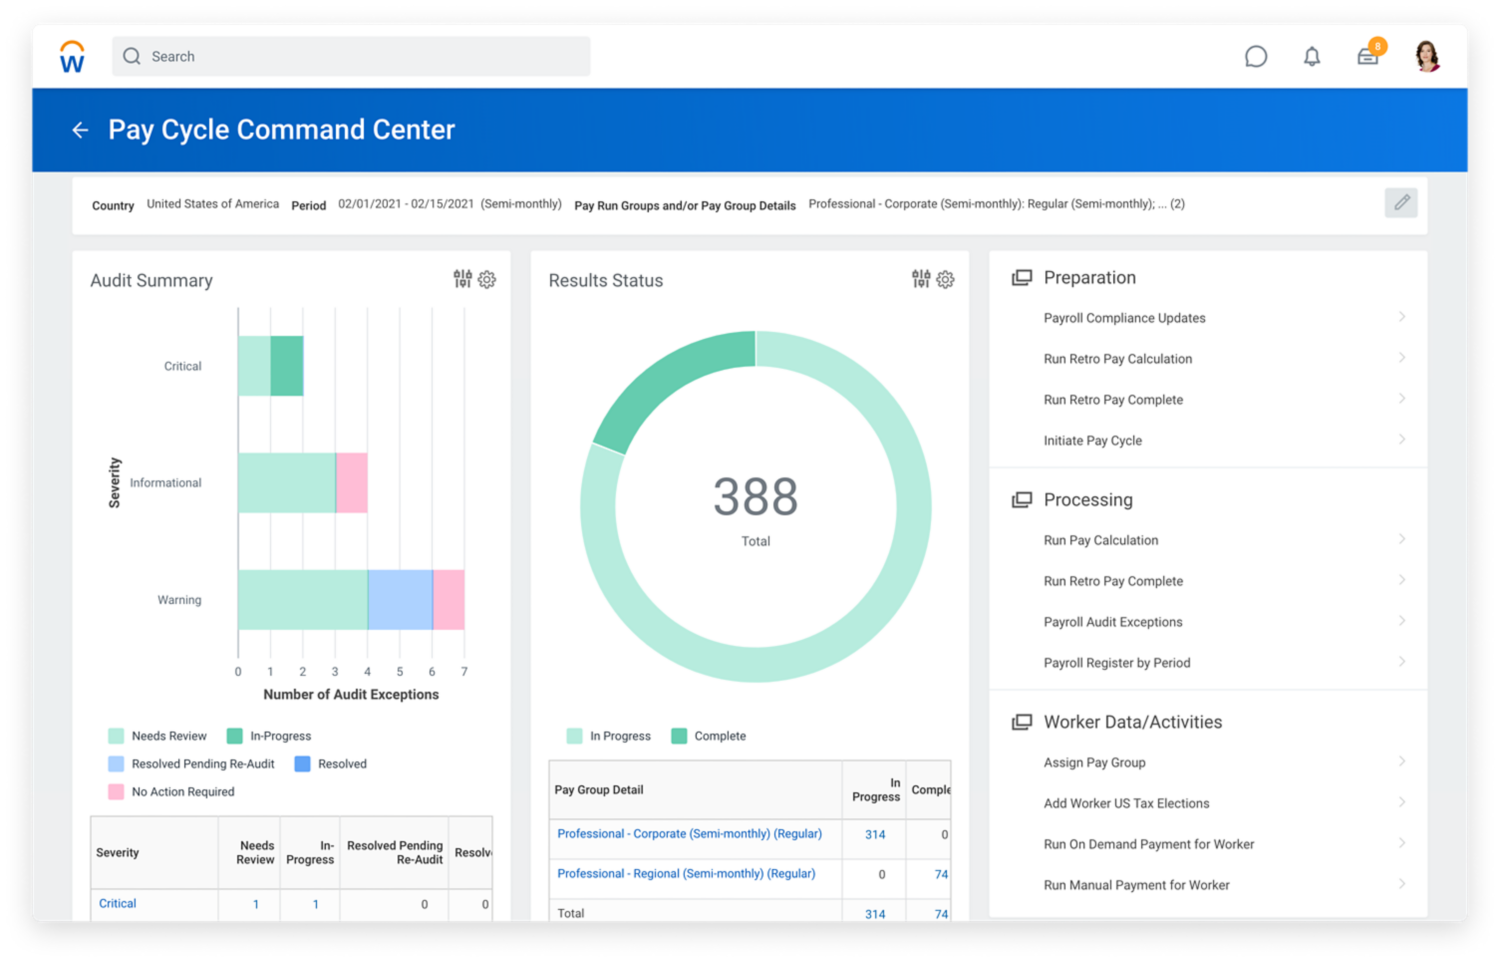The height and width of the screenshot is (962, 1500).
Task: Open Initiate Pay Cycle item
Action: point(1092,440)
